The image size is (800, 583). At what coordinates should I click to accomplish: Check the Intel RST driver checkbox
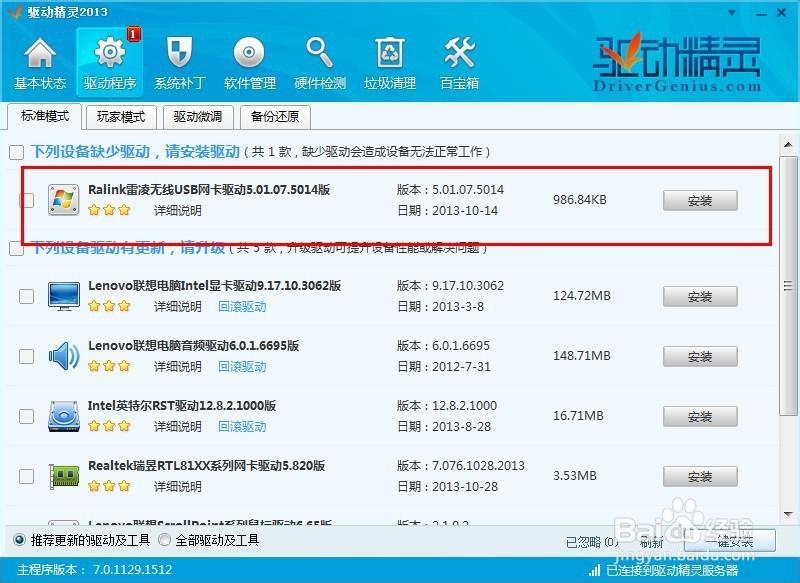click(x=27, y=416)
